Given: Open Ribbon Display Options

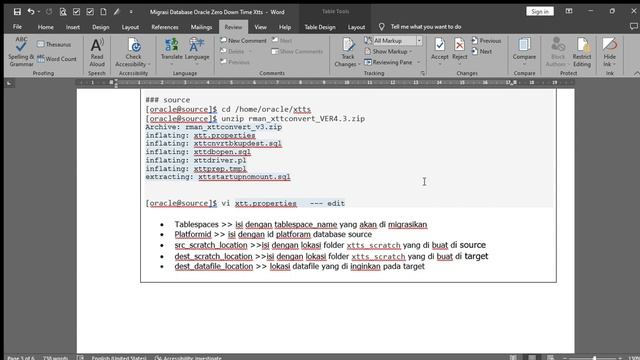Looking at the screenshot, I should [x=569, y=11].
